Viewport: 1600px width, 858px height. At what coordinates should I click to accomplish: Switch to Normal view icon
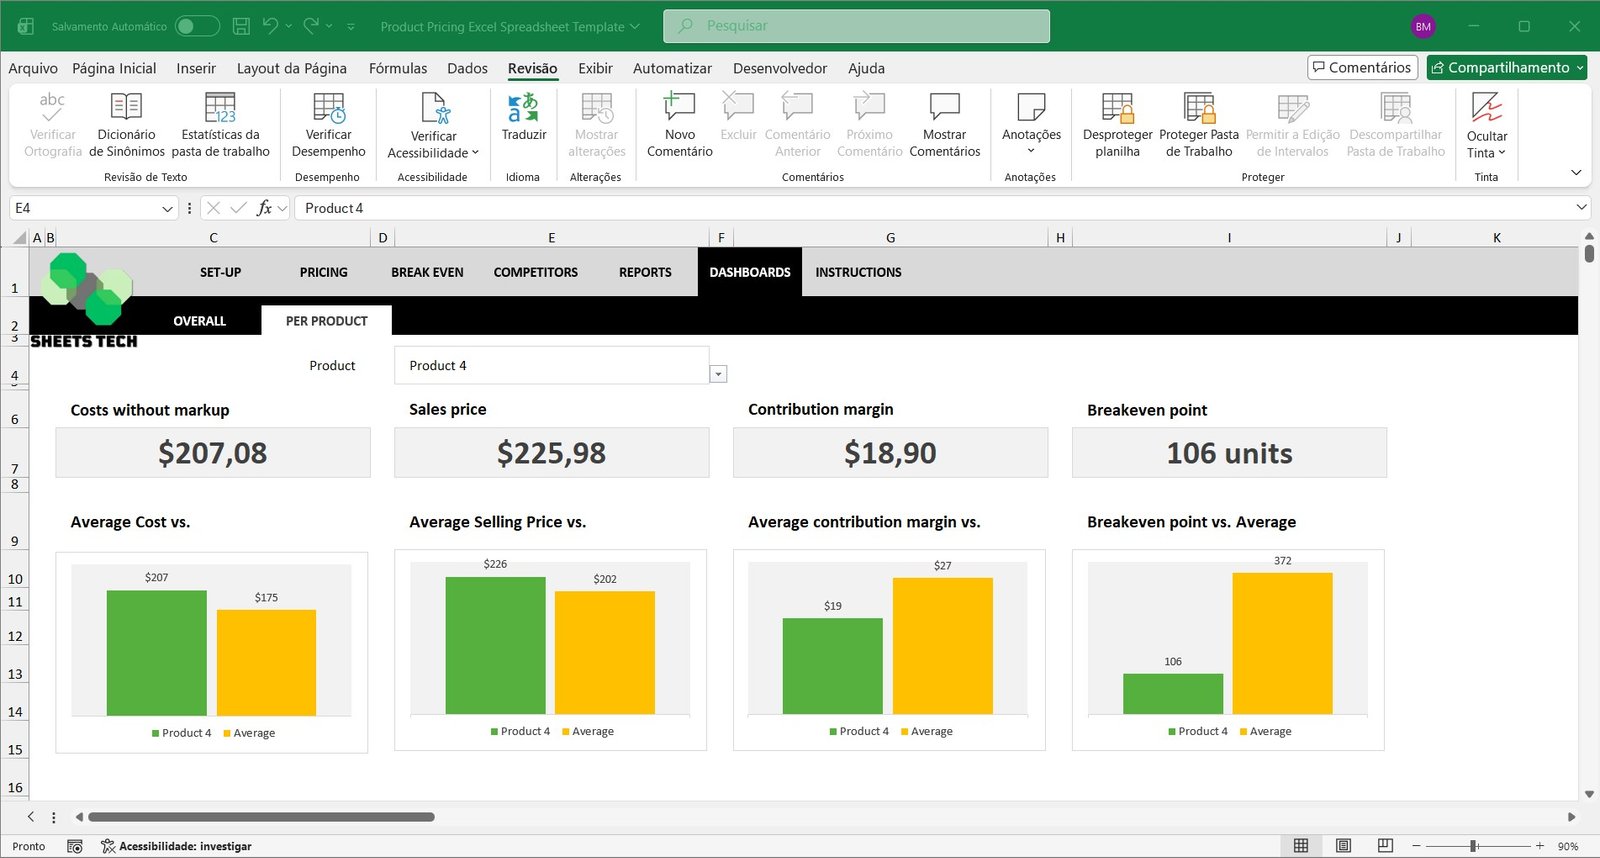point(1301,846)
